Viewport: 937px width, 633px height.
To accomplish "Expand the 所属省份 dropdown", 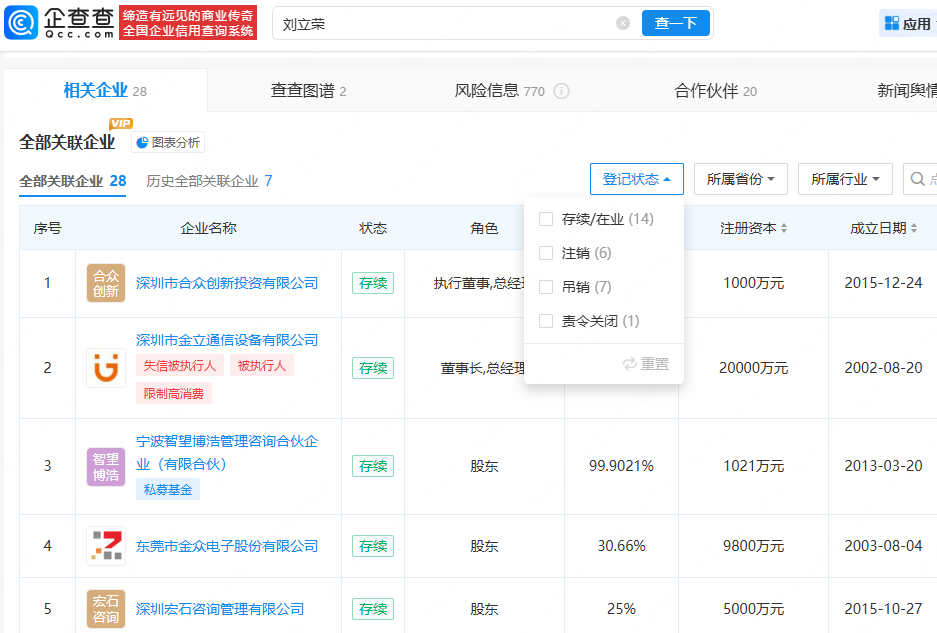I will (741, 179).
